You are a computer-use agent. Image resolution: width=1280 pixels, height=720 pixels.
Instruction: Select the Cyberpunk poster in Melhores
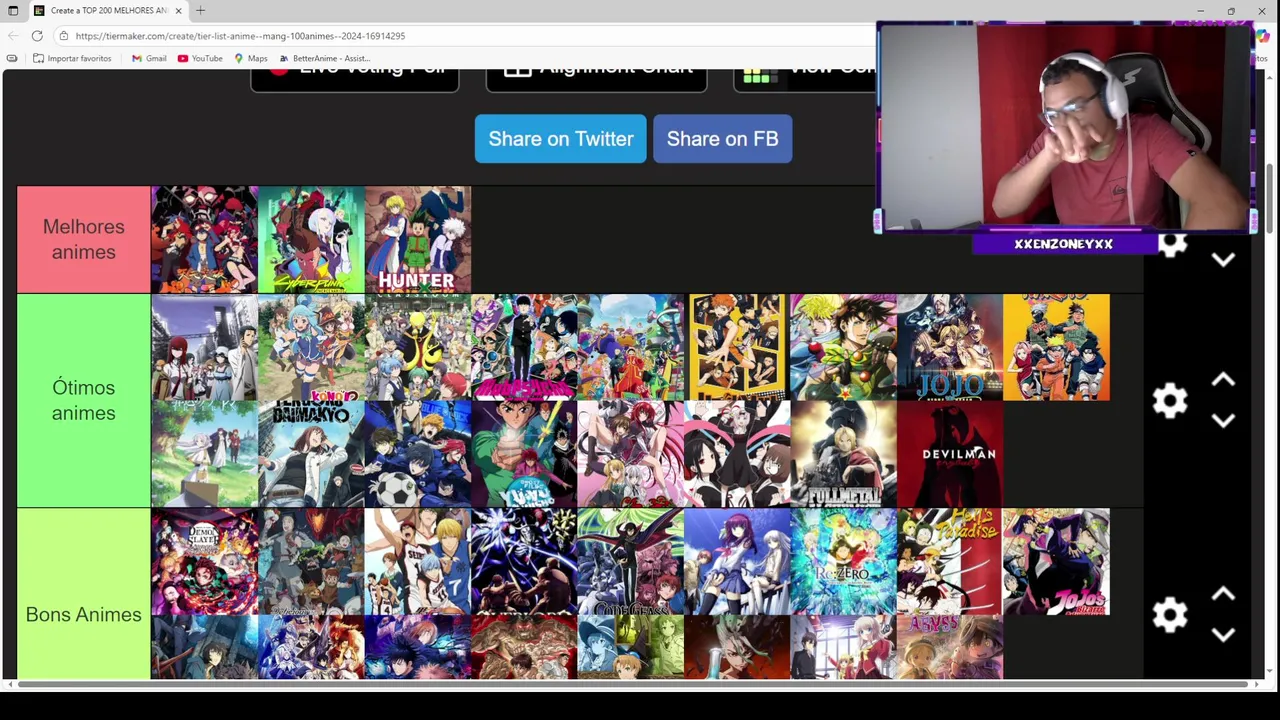311,239
